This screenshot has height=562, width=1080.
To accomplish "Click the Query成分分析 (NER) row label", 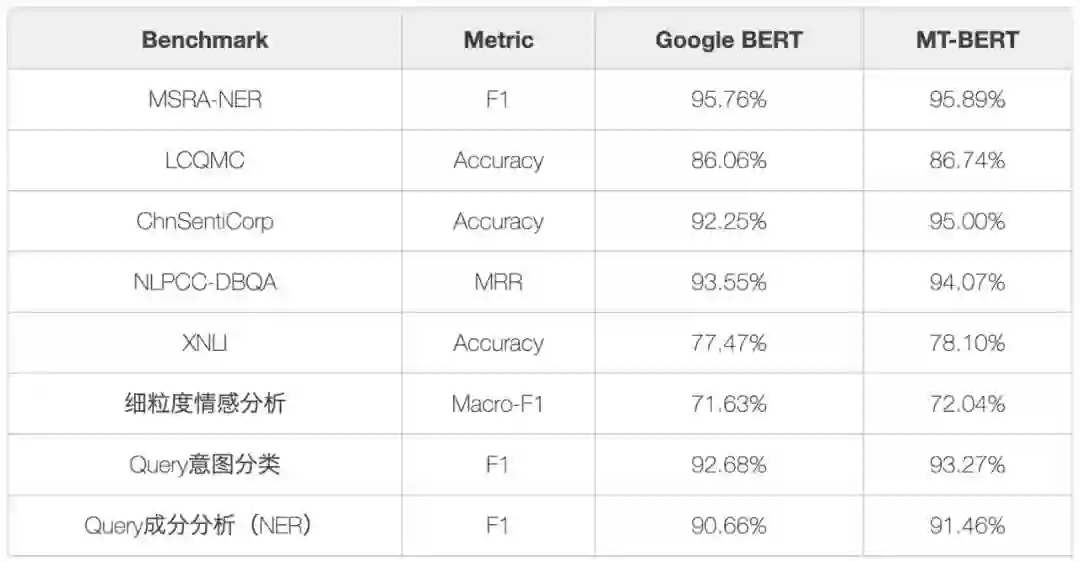I will pos(198,526).
